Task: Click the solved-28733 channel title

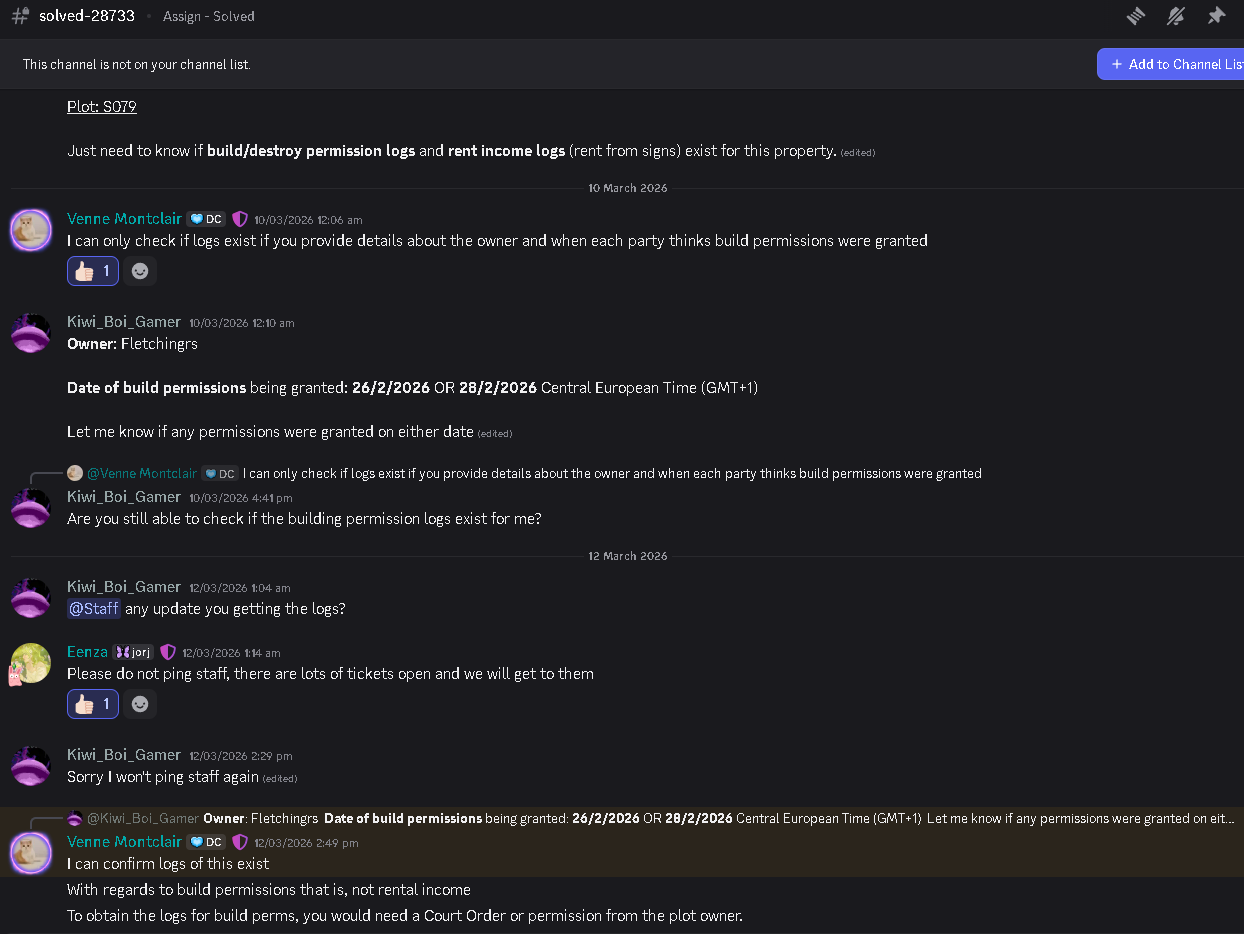Action: coord(87,16)
